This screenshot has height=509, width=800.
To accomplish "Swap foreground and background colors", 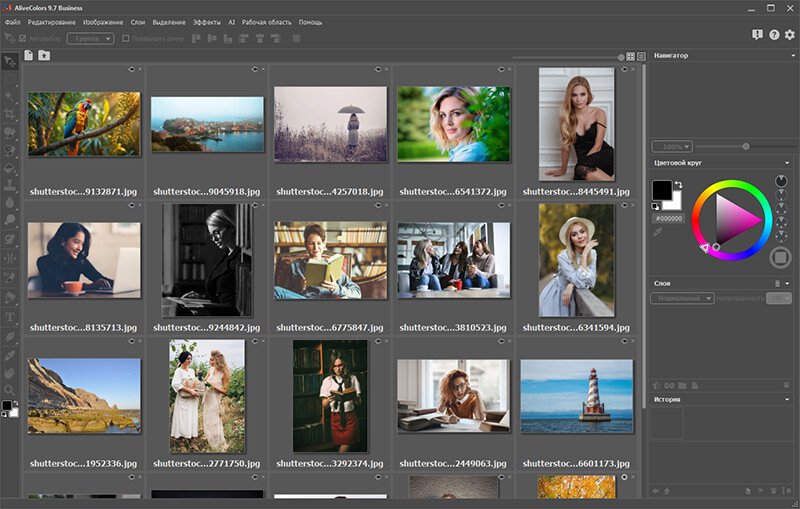I will click(x=678, y=185).
